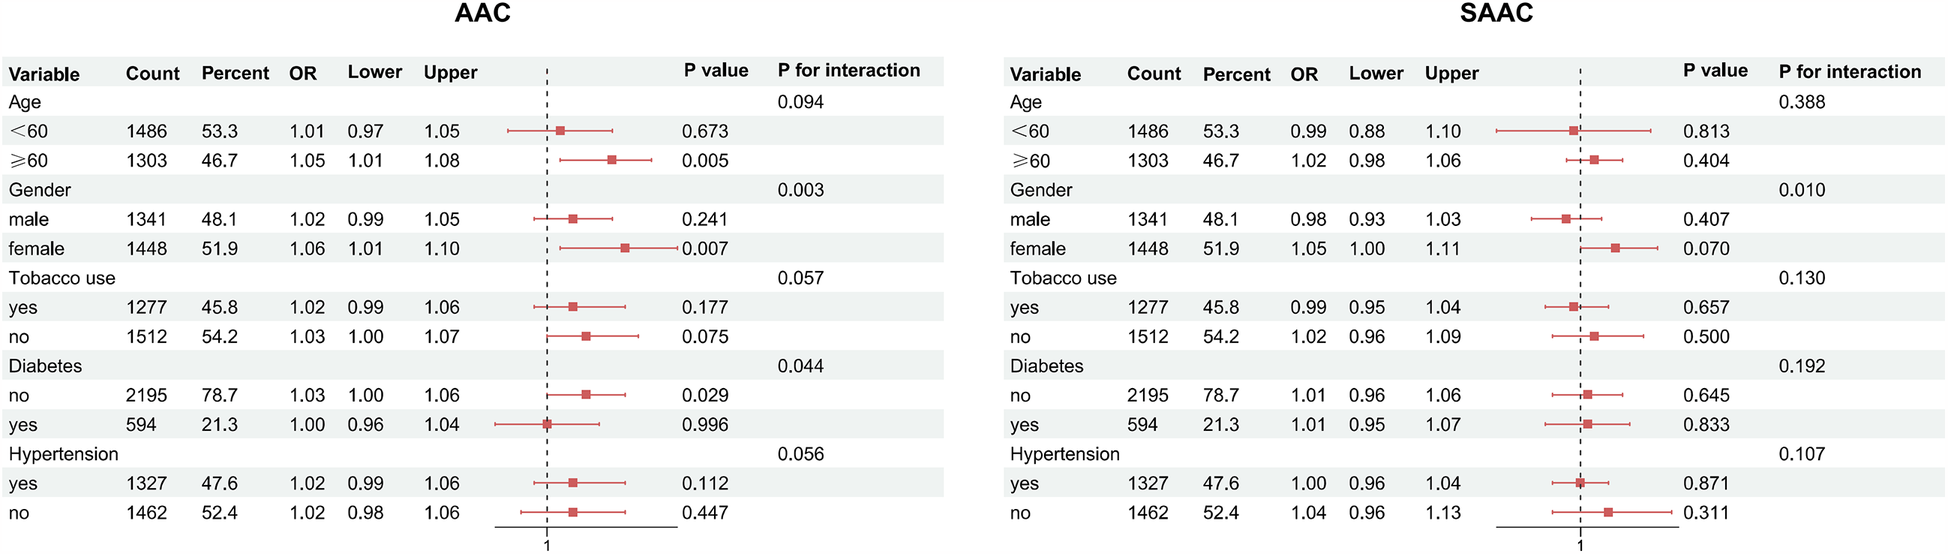The height and width of the screenshot is (554, 1948).
Task: Click the female row marker in AAC plot
Action: tap(625, 248)
